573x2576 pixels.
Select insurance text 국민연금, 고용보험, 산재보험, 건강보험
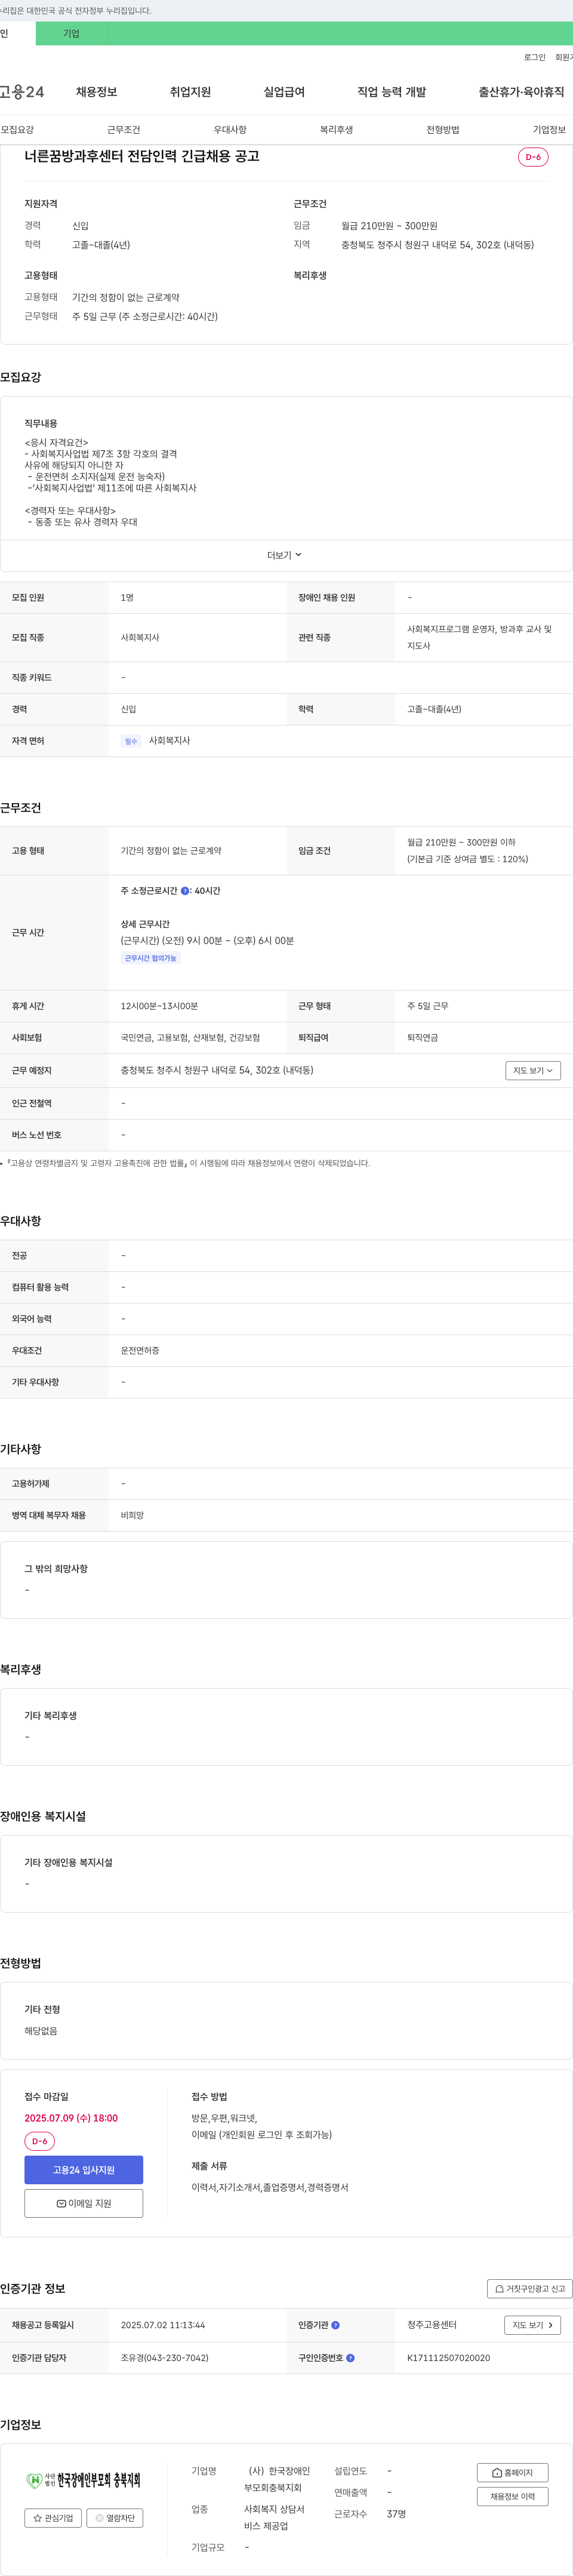click(190, 1038)
